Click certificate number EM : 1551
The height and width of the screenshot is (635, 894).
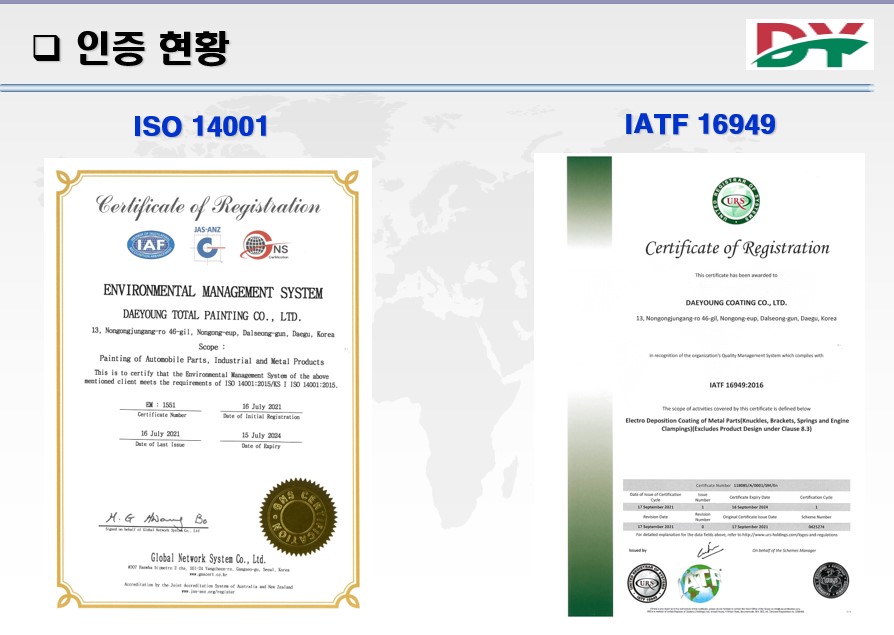160,405
